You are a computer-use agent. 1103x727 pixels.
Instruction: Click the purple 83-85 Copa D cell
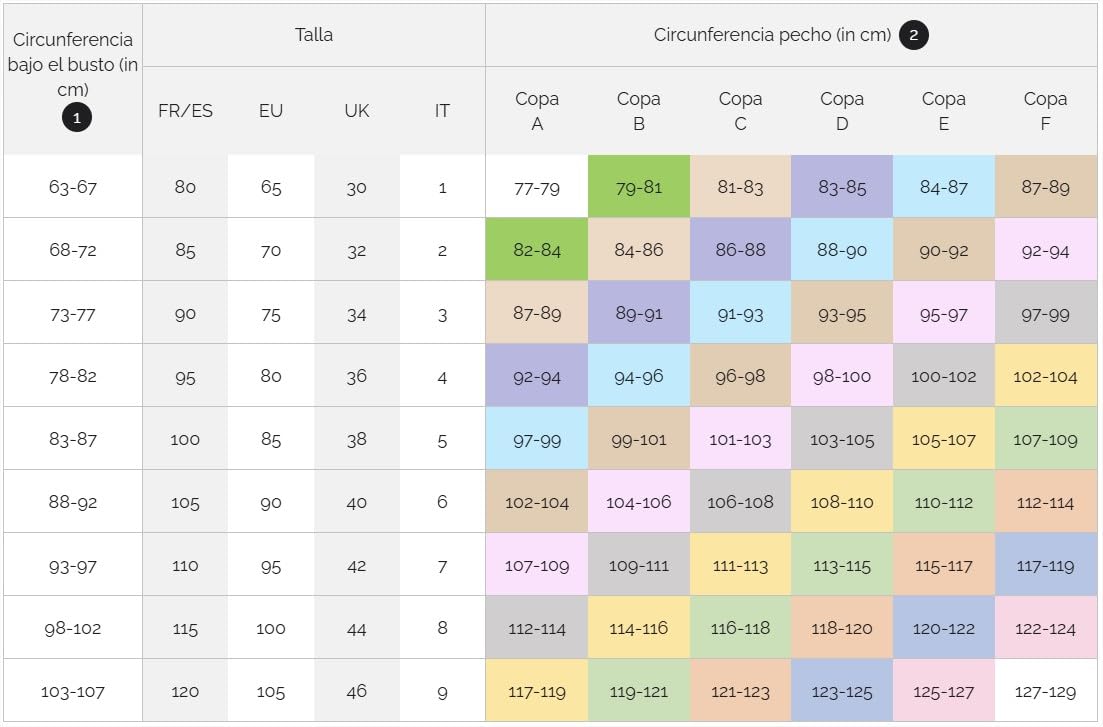841,187
